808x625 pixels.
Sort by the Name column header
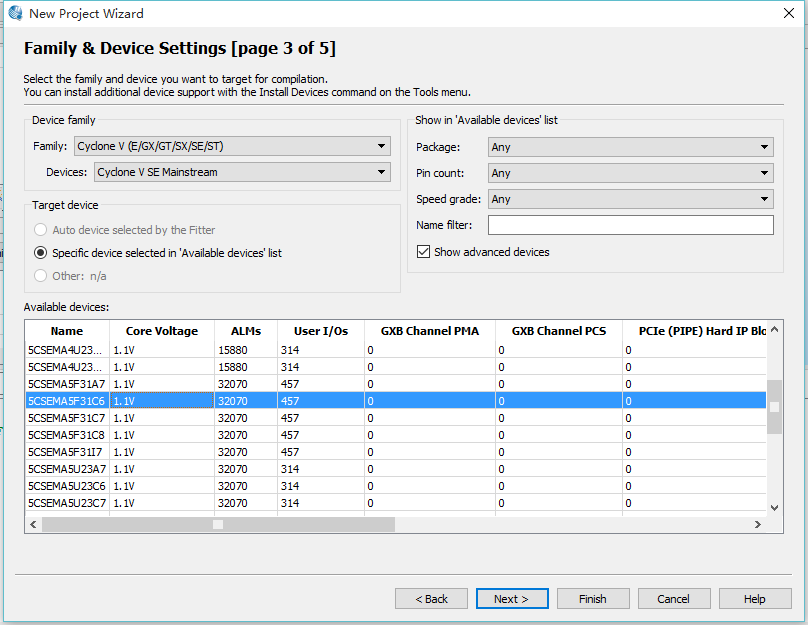click(67, 331)
